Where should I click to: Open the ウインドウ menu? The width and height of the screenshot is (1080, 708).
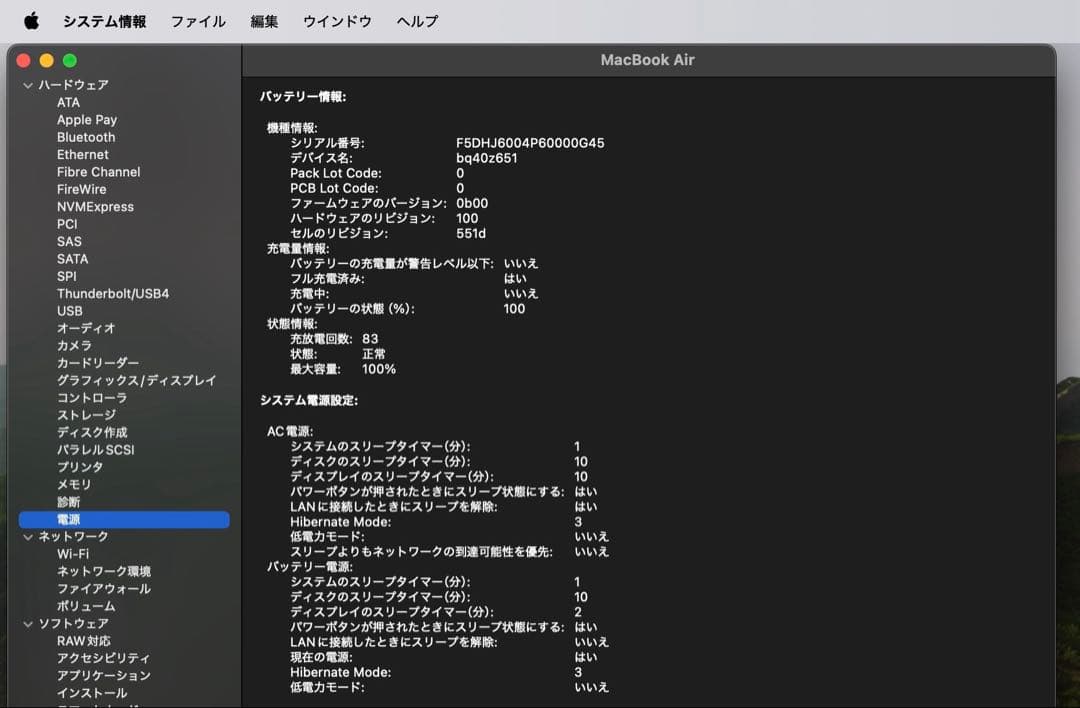(337, 20)
